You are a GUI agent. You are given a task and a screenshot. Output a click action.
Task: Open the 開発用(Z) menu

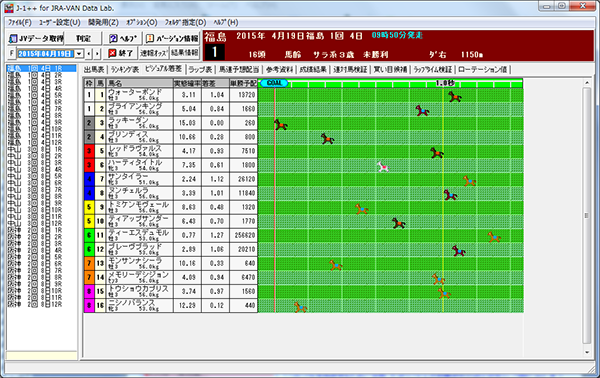pos(103,23)
